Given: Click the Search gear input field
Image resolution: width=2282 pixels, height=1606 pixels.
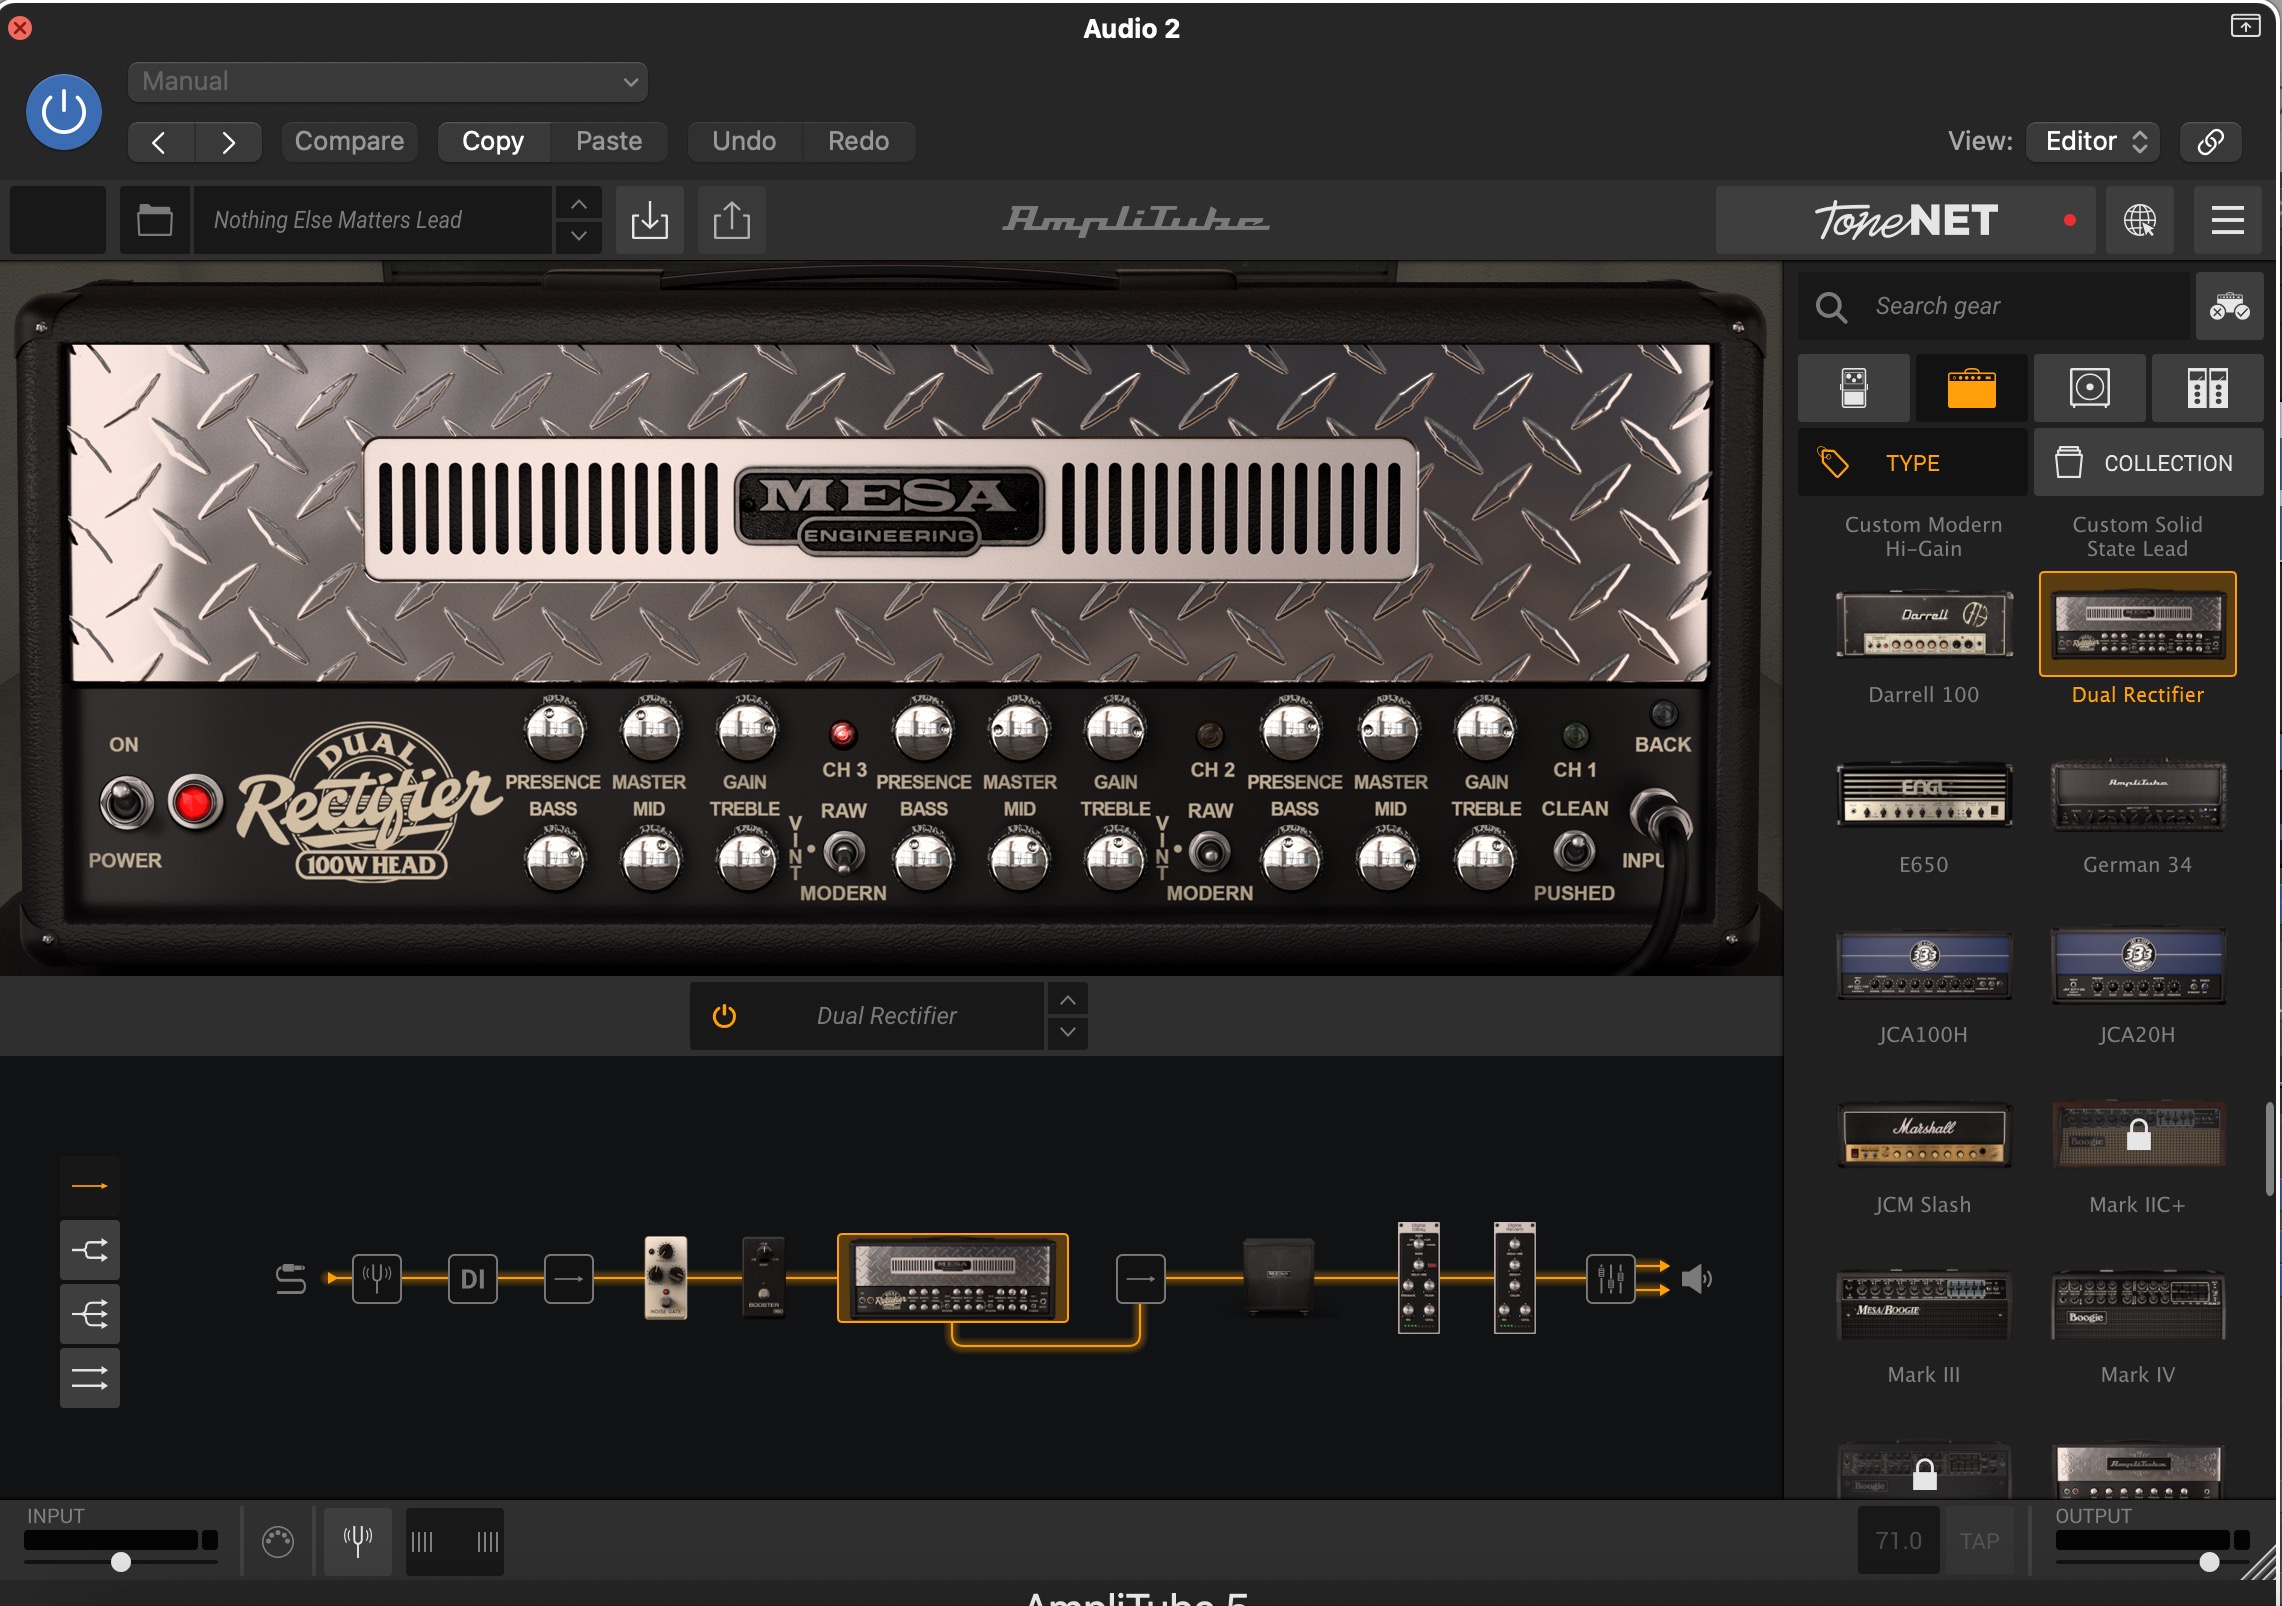Looking at the screenshot, I should click(1994, 306).
